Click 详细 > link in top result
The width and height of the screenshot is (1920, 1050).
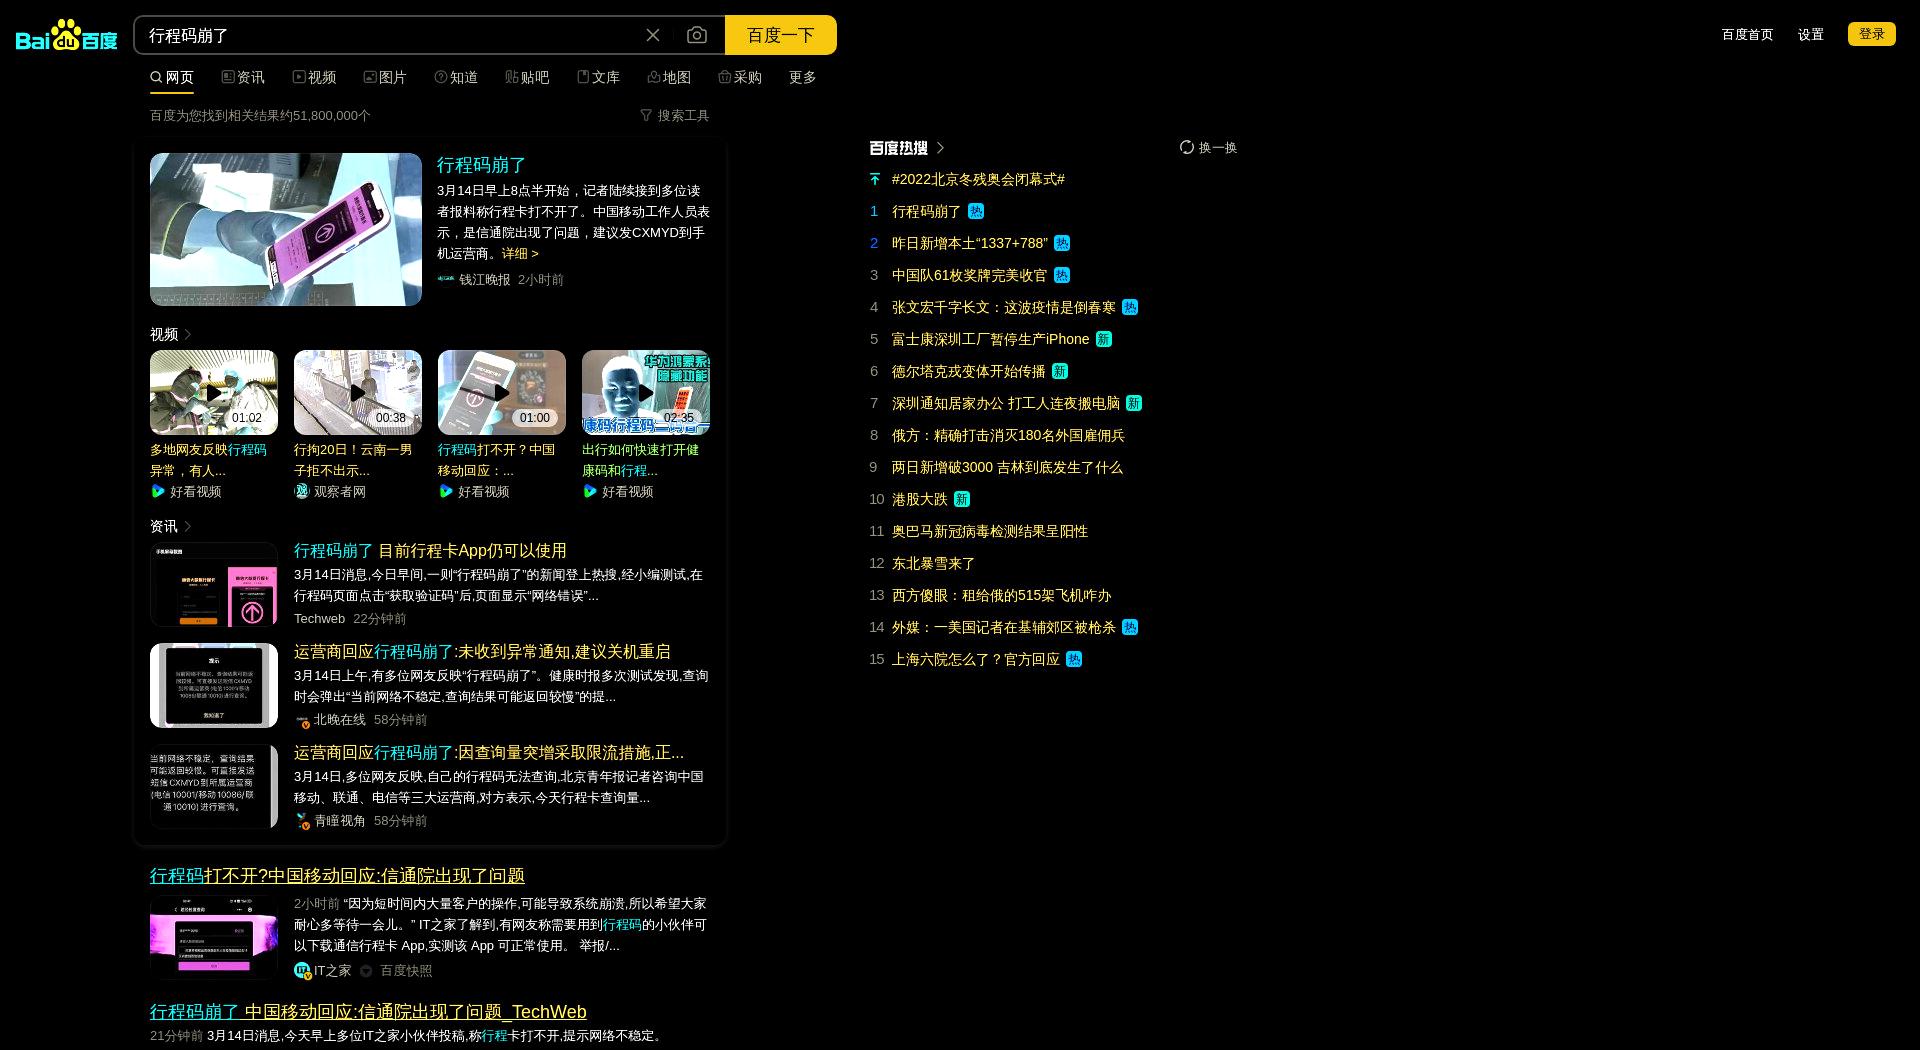click(520, 253)
